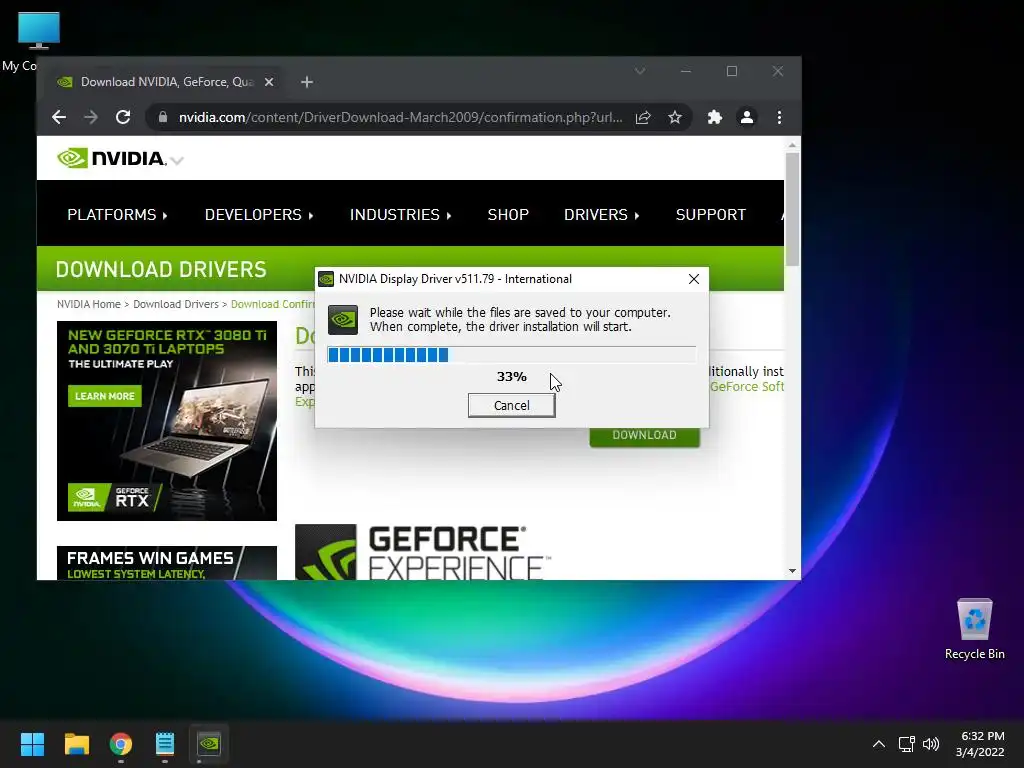Click the NVIDIA logo on the page
Image resolution: width=1024 pixels, height=768 pixels.
[111, 158]
